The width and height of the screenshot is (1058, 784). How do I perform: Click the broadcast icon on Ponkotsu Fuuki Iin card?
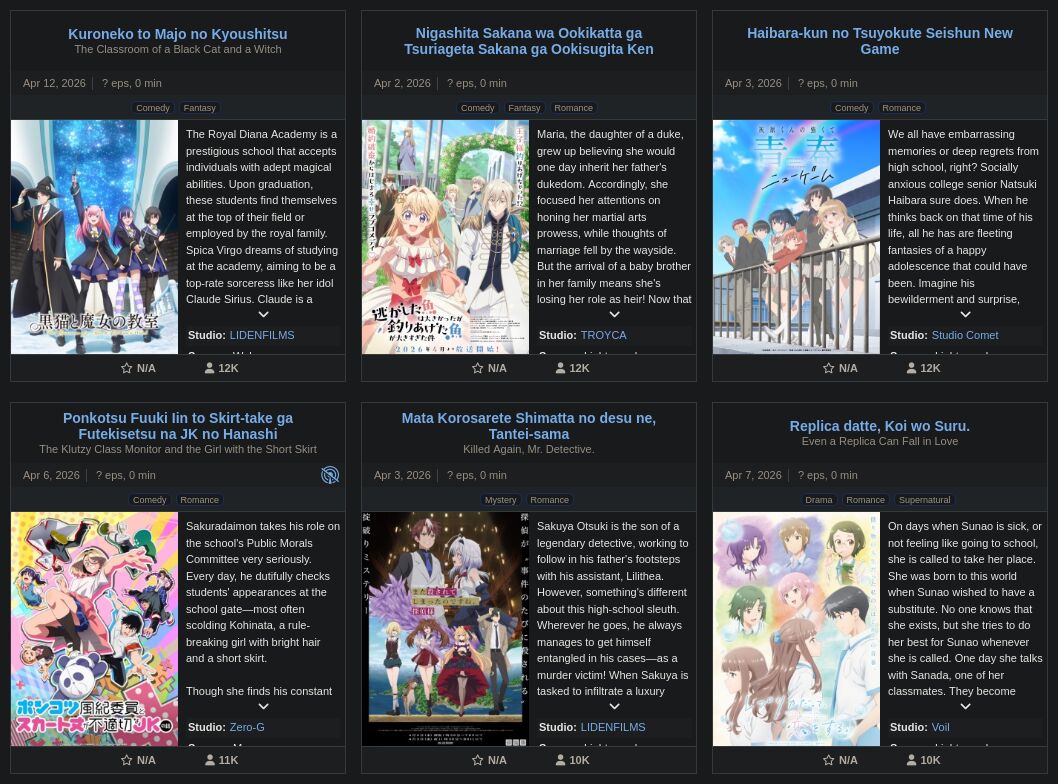[x=330, y=475]
